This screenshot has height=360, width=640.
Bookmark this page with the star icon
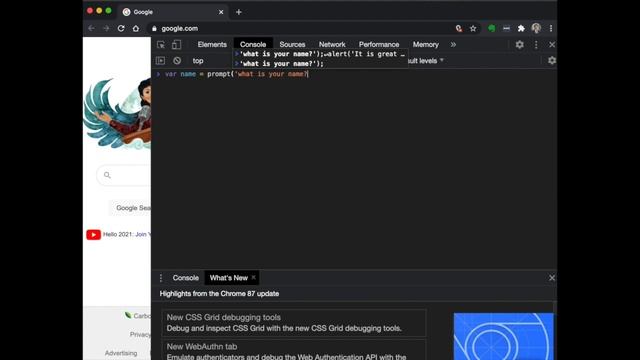[473, 28]
